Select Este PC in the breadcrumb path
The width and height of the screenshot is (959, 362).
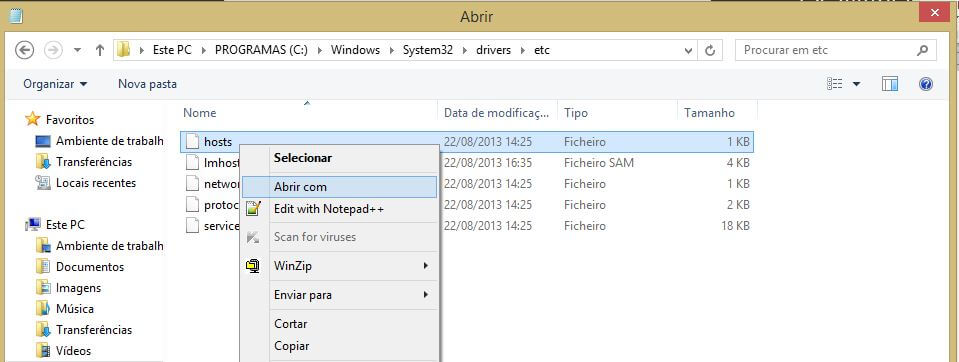(x=172, y=50)
